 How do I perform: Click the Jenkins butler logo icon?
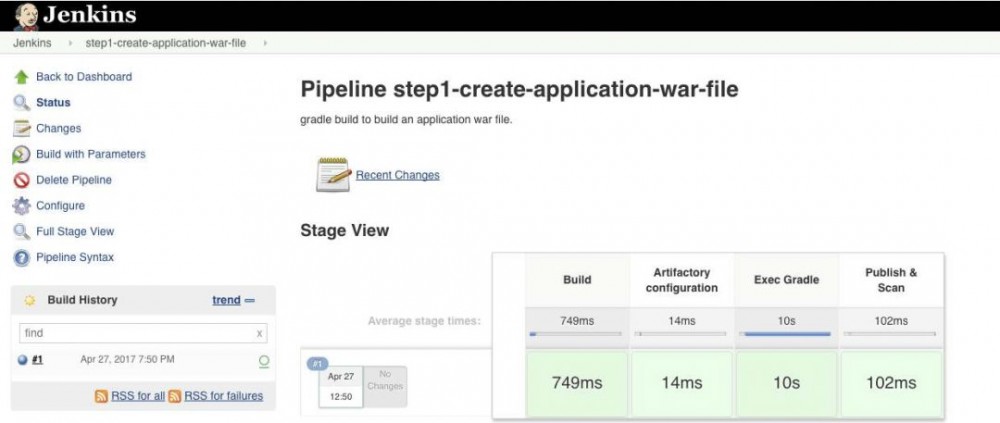pos(26,17)
